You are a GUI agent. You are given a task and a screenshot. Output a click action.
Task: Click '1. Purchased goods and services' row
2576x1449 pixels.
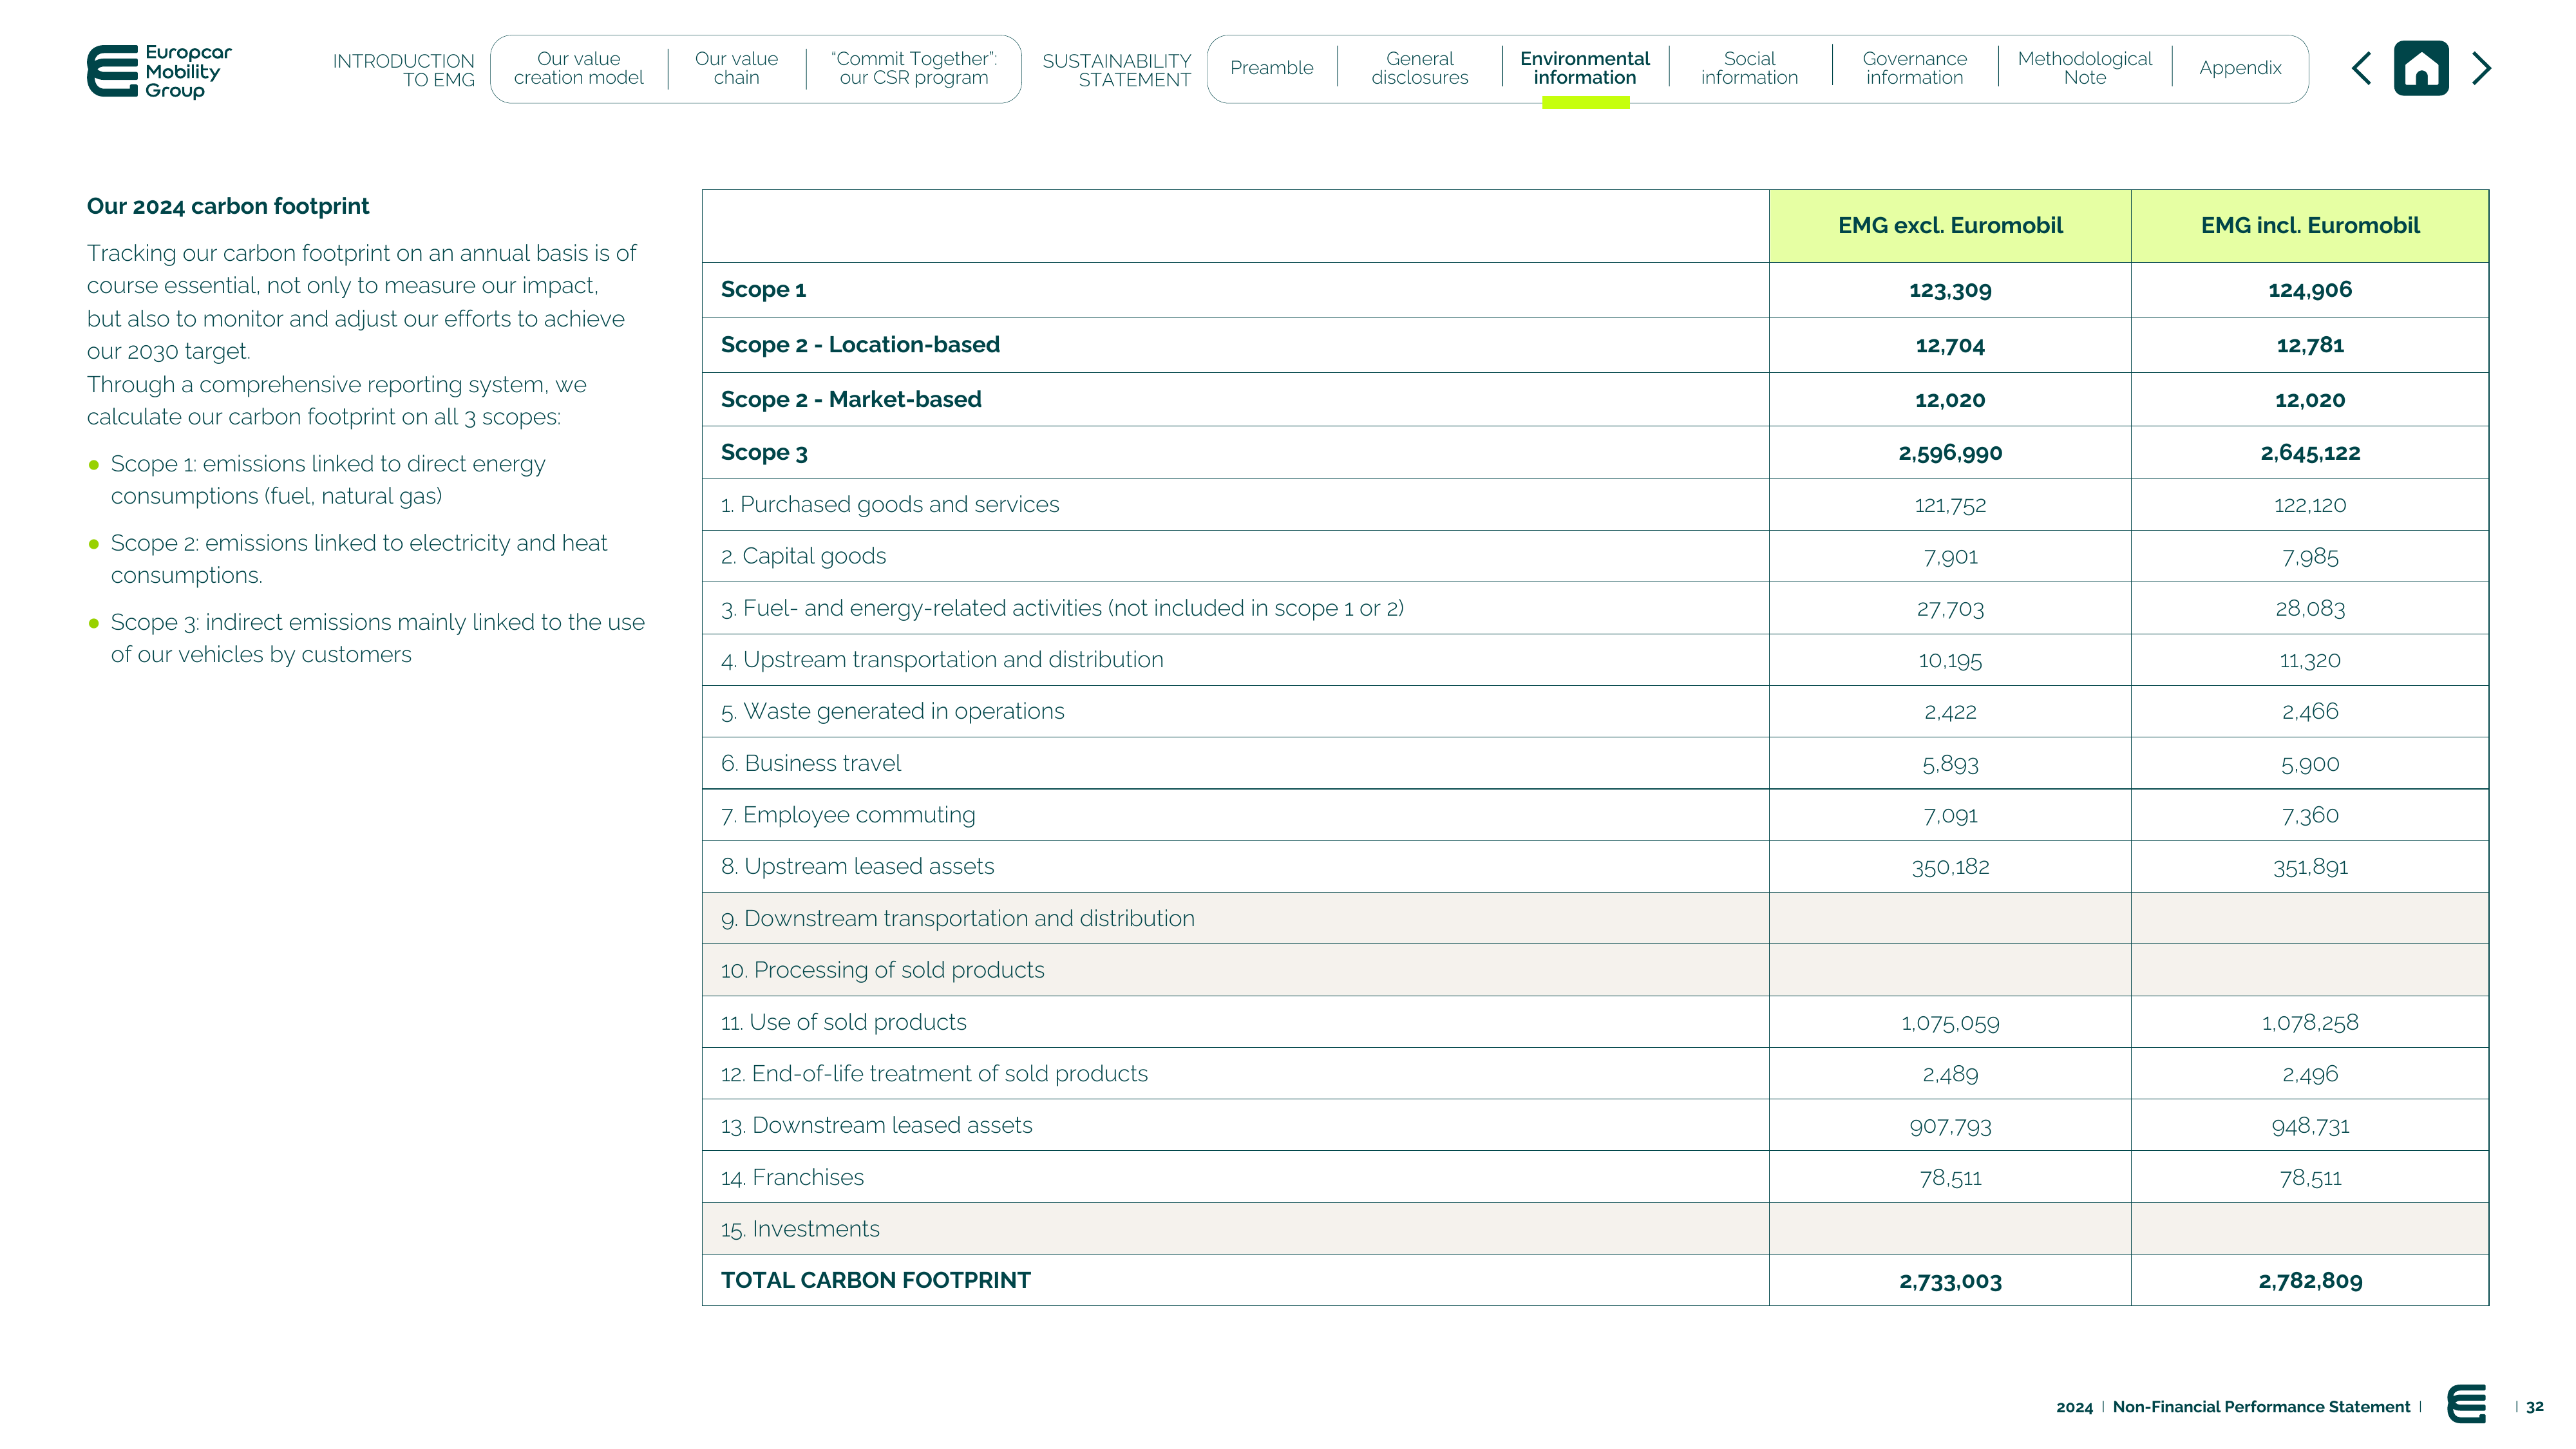tap(1595, 505)
